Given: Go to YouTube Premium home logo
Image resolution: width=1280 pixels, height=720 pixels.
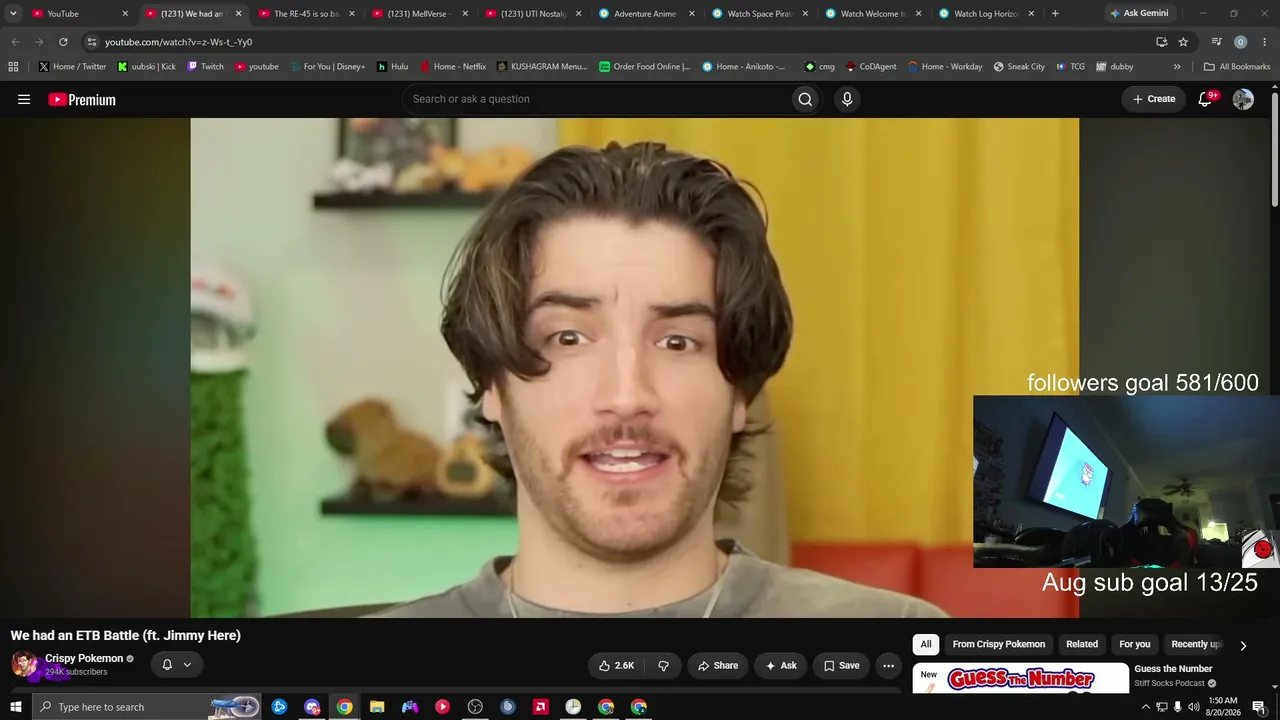Looking at the screenshot, I should [82, 99].
